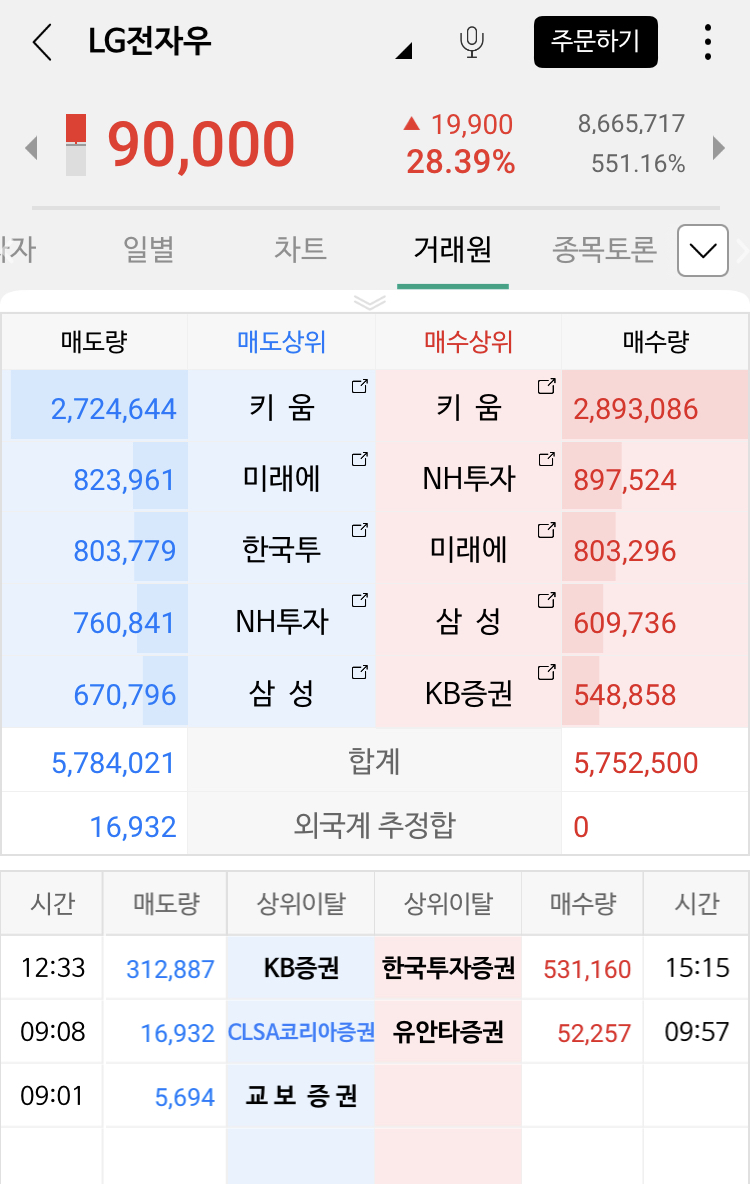Tap the 12:33 time entry
The height and width of the screenshot is (1184, 750).
pyautogui.click(x=53, y=968)
